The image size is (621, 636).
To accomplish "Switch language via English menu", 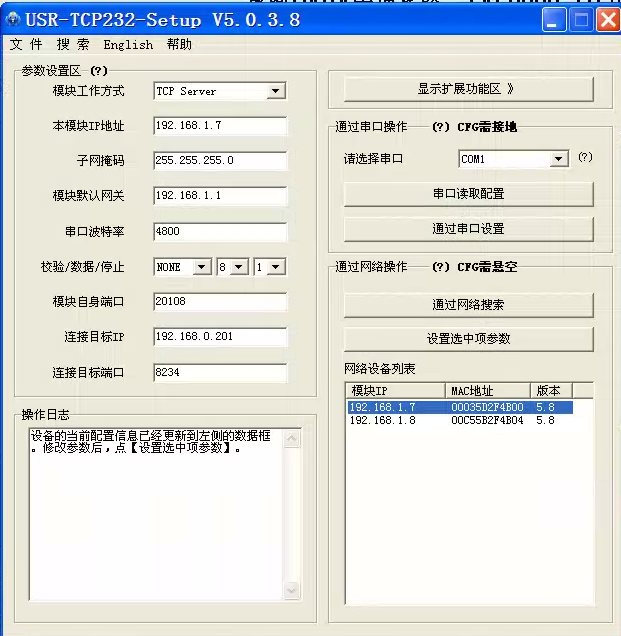I will (128, 45).
